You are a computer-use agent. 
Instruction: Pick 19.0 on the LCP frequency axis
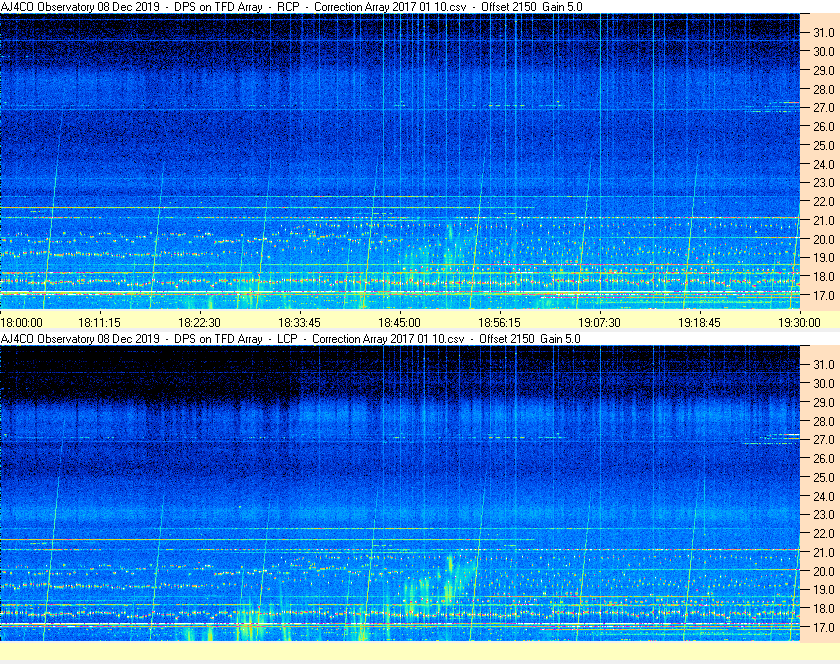pos(824,590)
